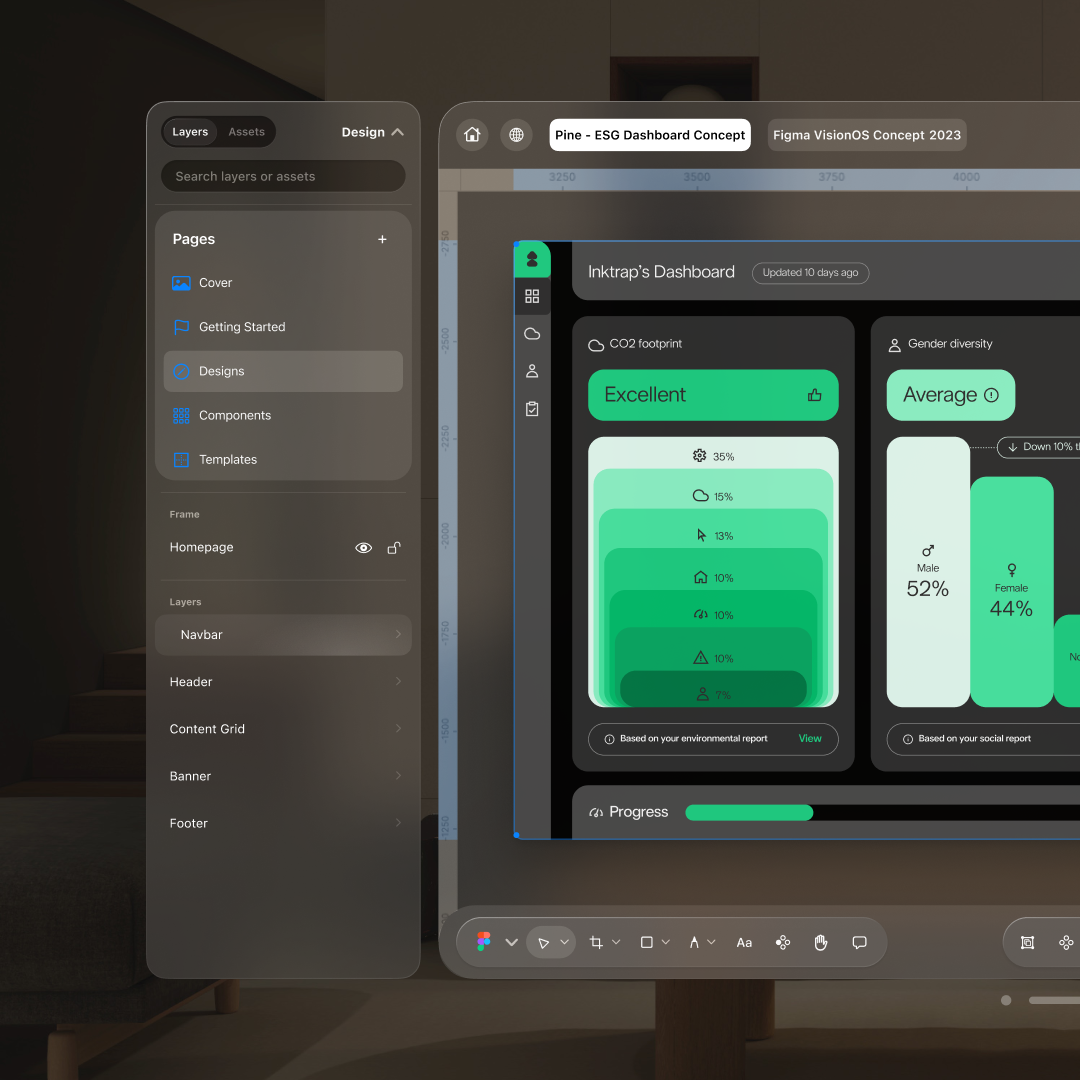Switch to the Layers tab
Screen dimensions: 1080x1080
190,132
